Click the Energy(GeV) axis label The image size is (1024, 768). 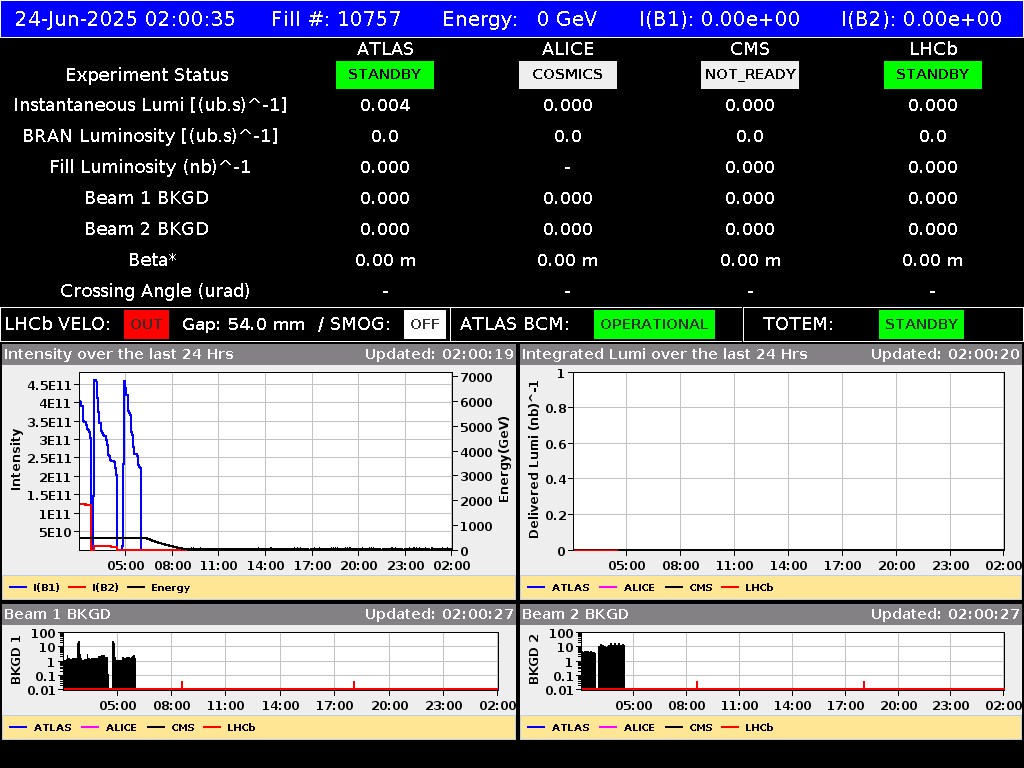tap(504, 460)
